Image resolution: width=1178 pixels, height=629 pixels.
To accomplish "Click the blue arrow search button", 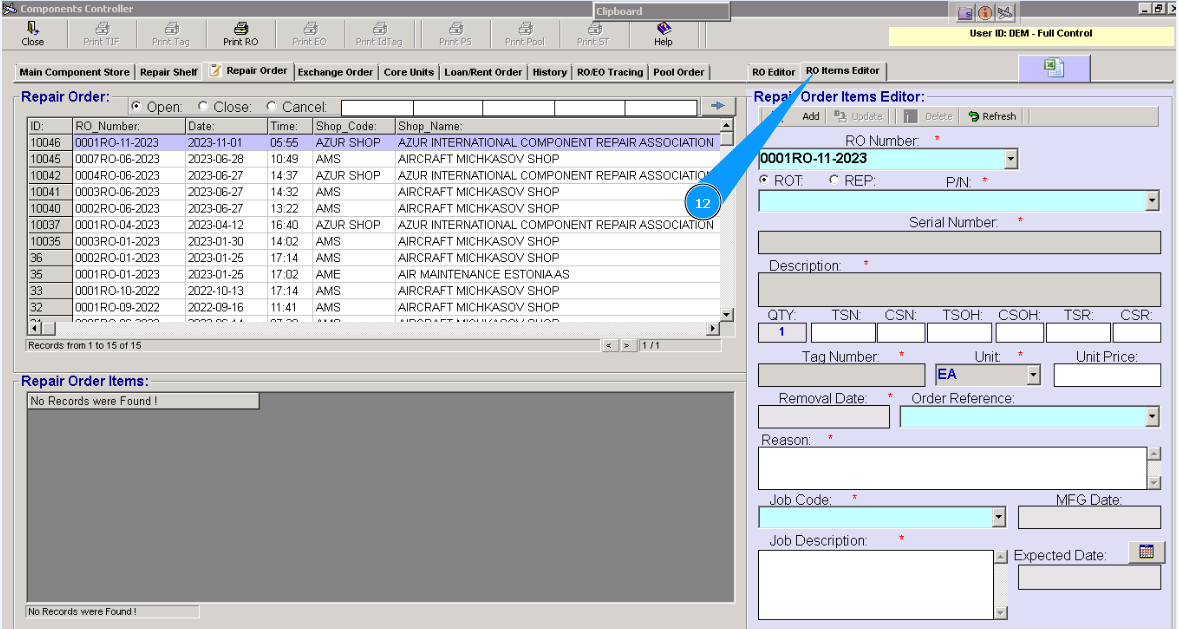I will point(717,106).
